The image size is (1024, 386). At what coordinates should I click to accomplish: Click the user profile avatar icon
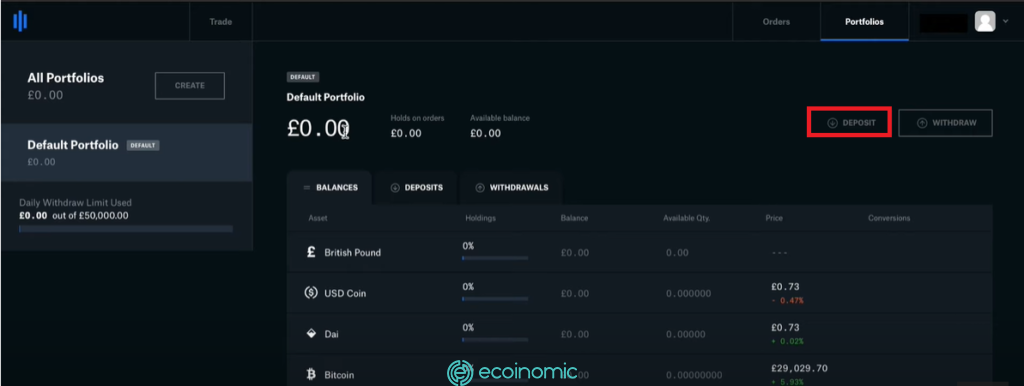[984, 22]
